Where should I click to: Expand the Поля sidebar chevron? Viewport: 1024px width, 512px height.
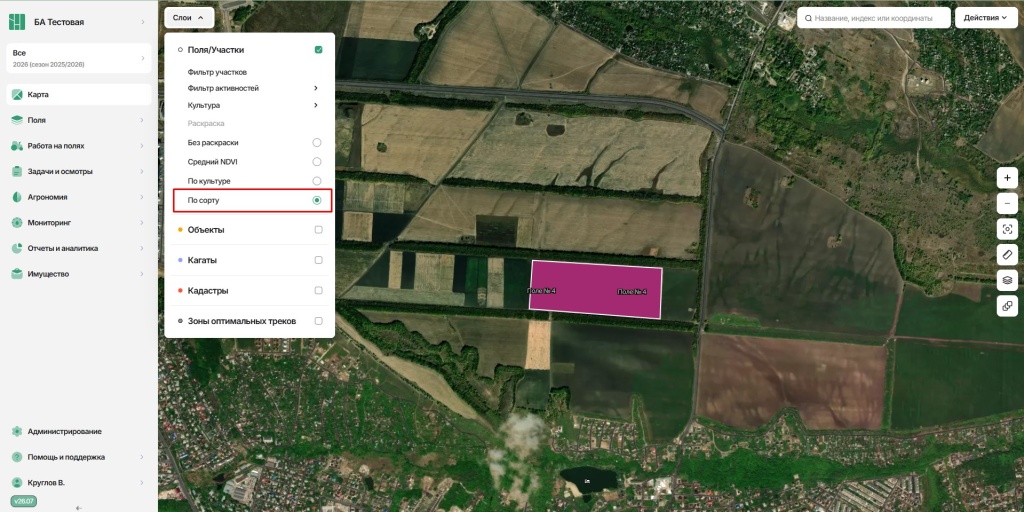click(x=142, y=120)
